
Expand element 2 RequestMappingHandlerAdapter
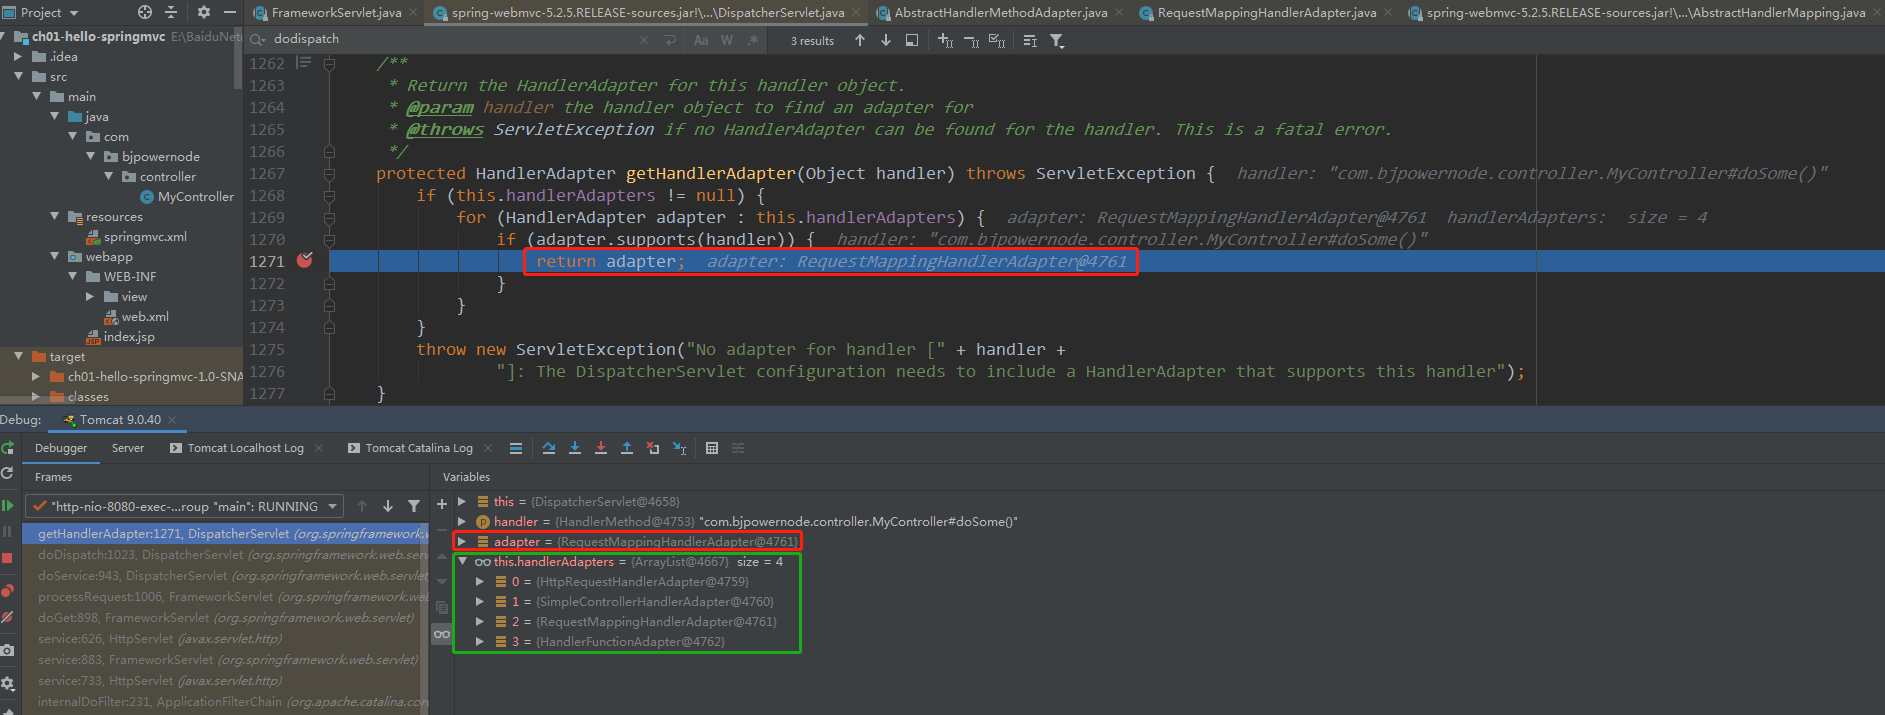pyautogui.click(x=480, y=621)
